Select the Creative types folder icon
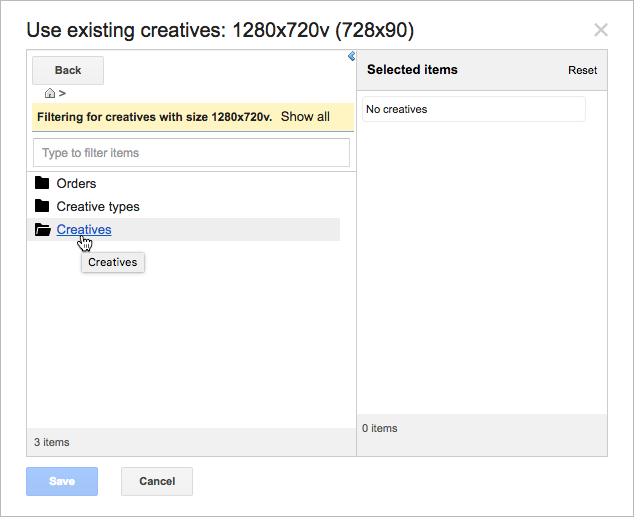The width and height of the screenshot is (634, 517). pyautogui.click(x=42, y=206)
